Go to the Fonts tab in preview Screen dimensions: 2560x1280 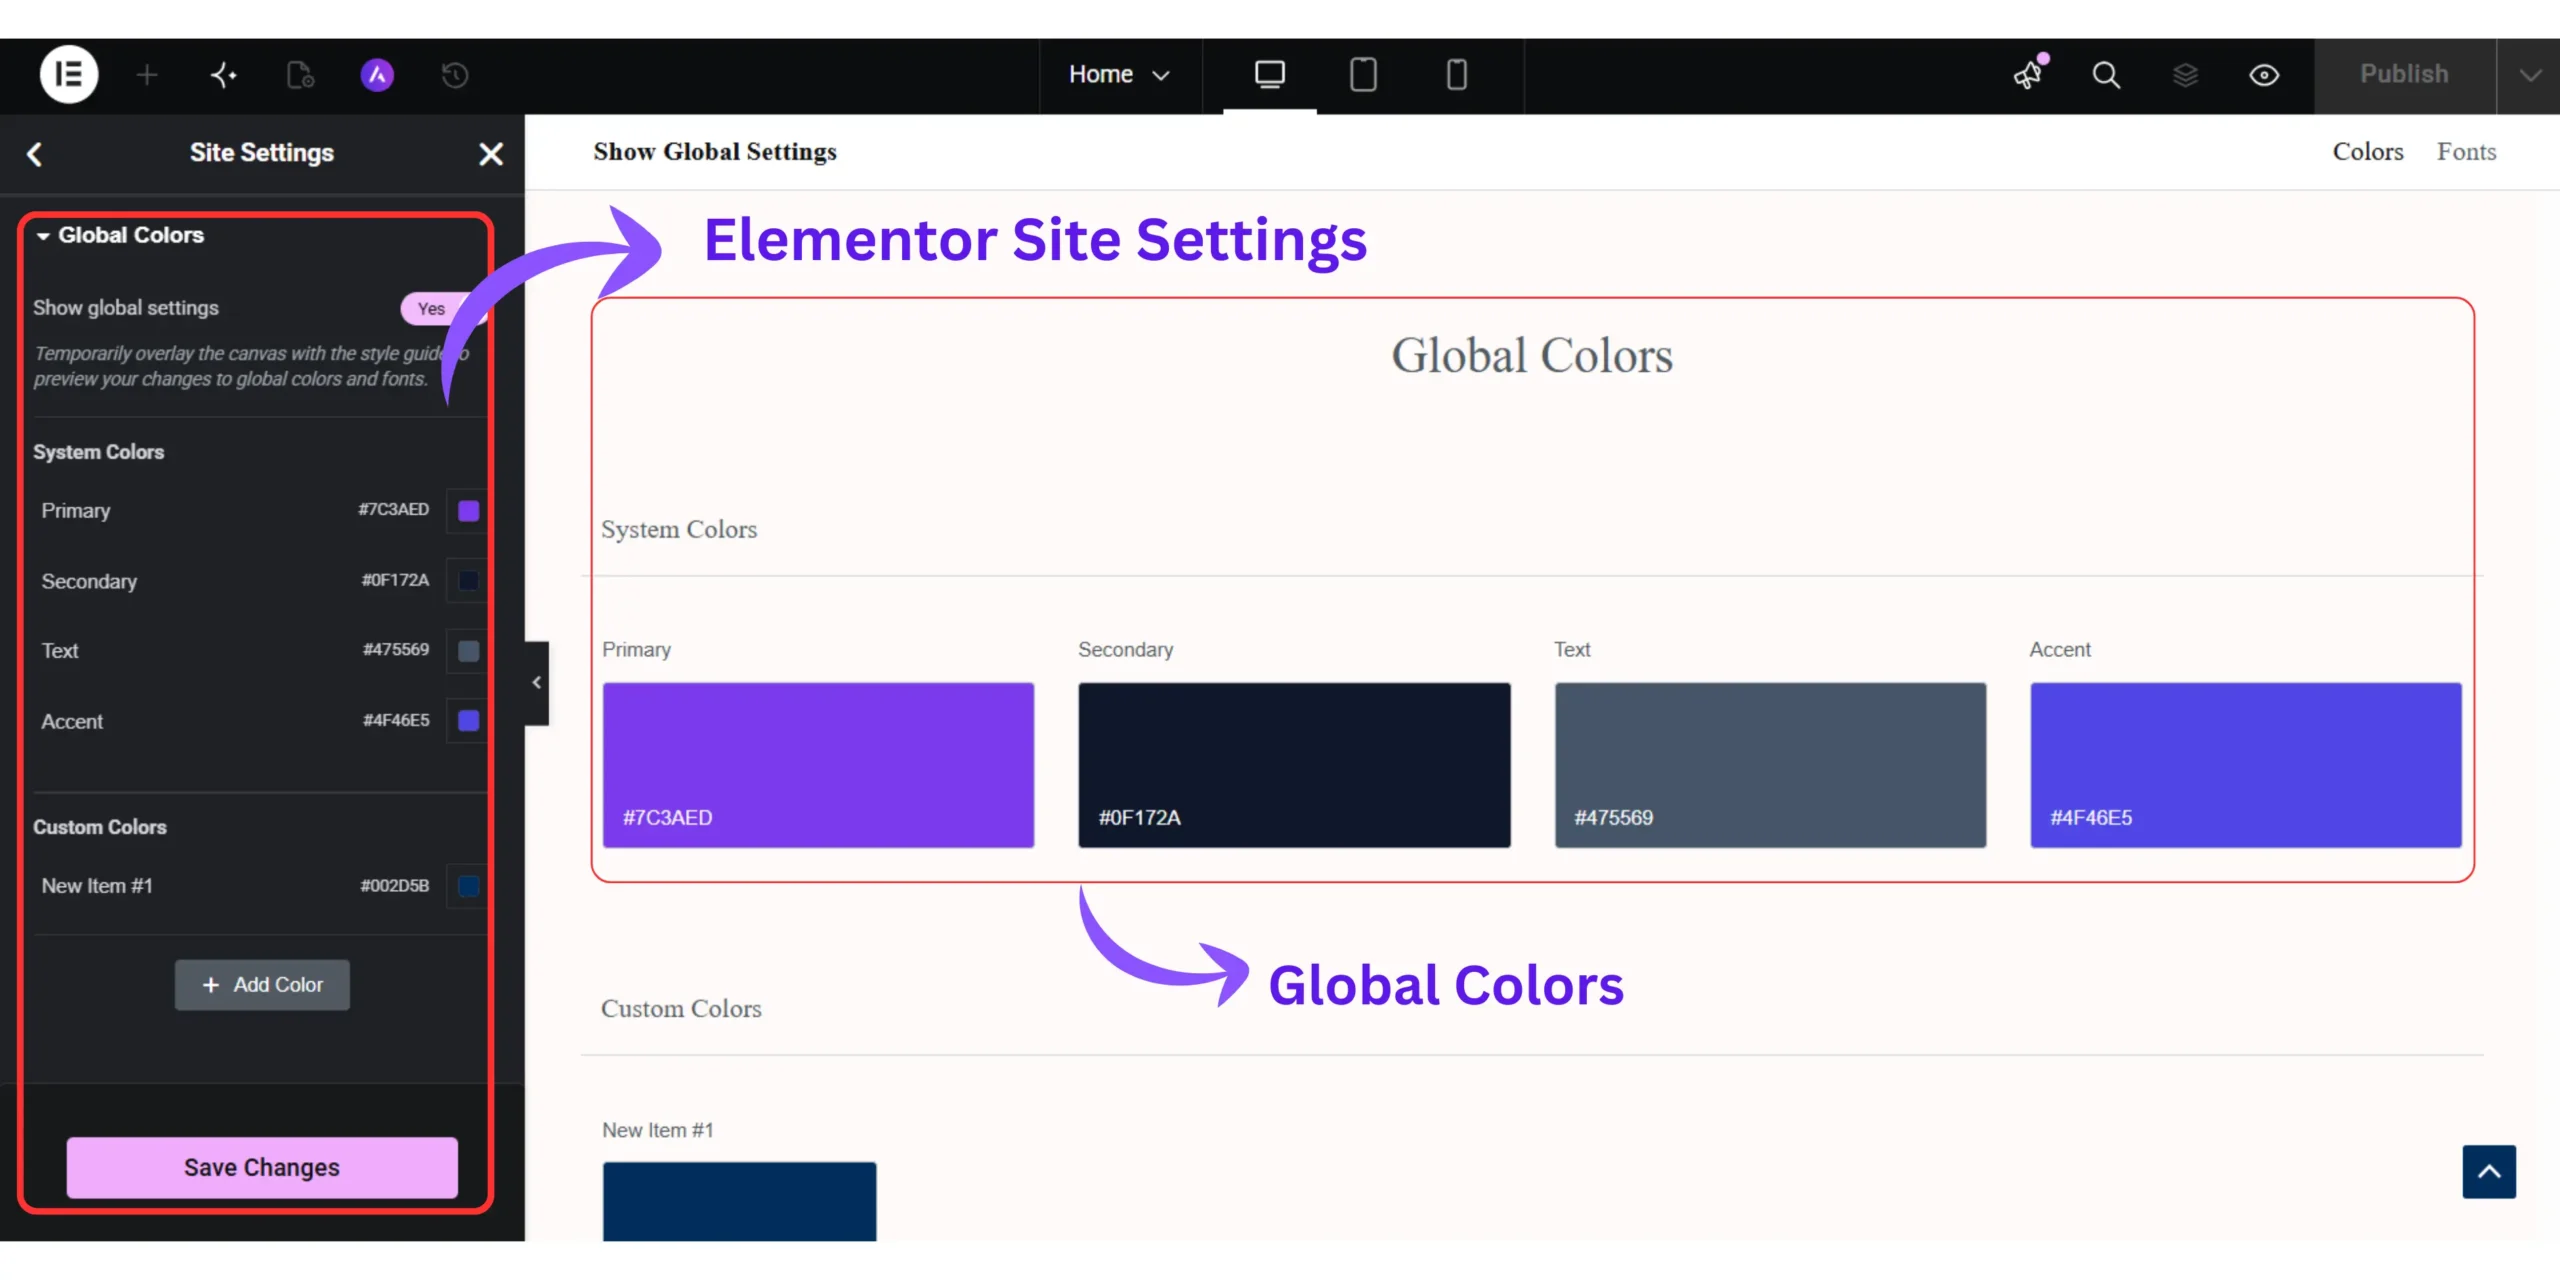pyautogui.click(x=2466, y=152)
